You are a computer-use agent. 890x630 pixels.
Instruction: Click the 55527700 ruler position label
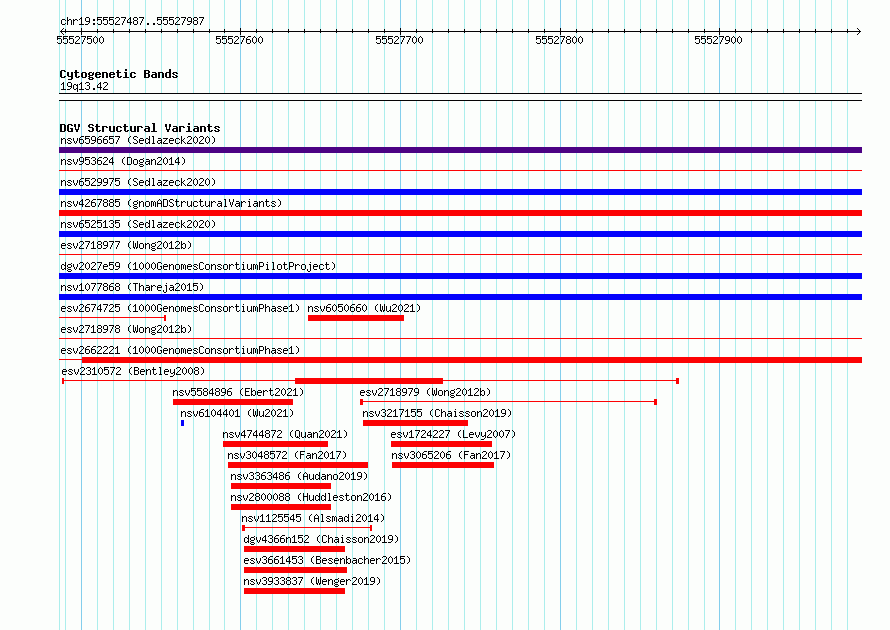[x=399, y=40]
